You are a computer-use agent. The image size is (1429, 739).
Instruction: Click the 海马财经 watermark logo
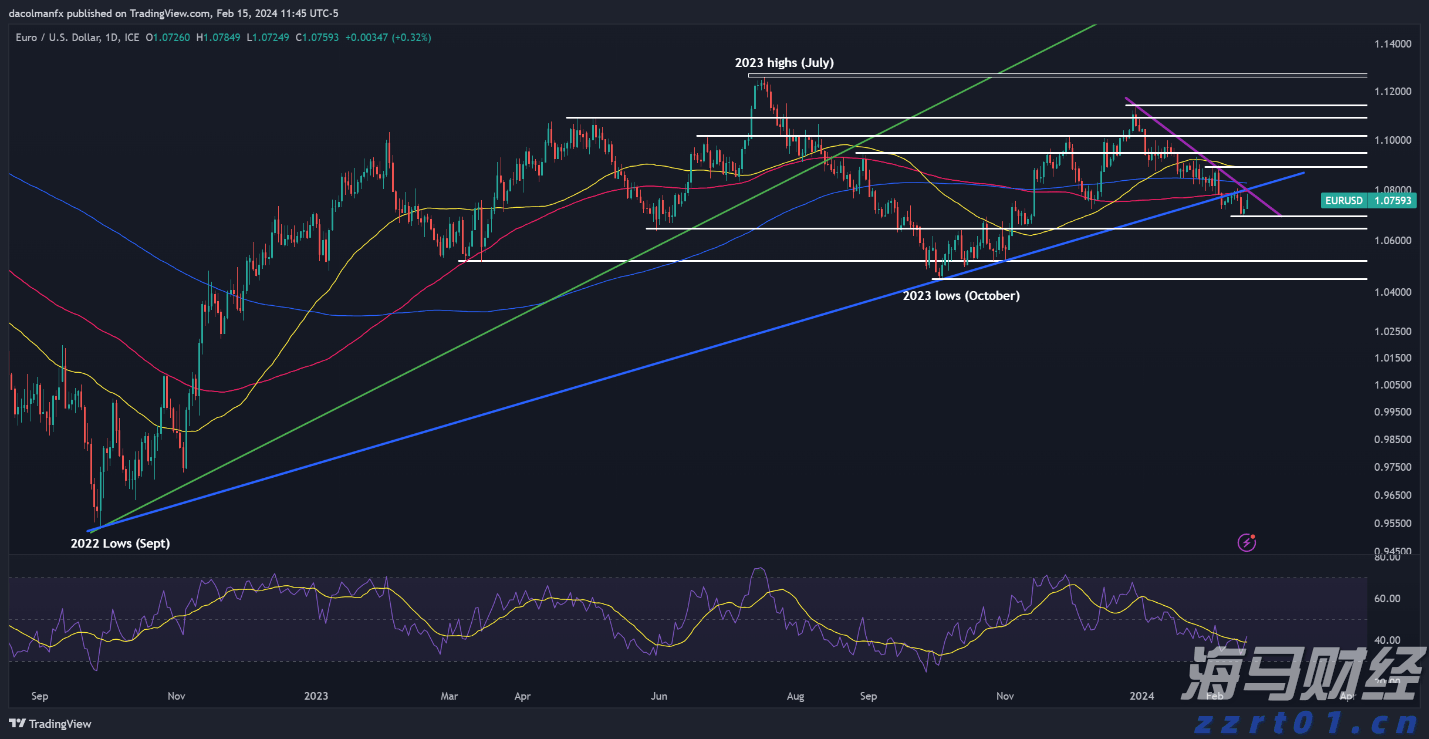(x=1300, y=676)
